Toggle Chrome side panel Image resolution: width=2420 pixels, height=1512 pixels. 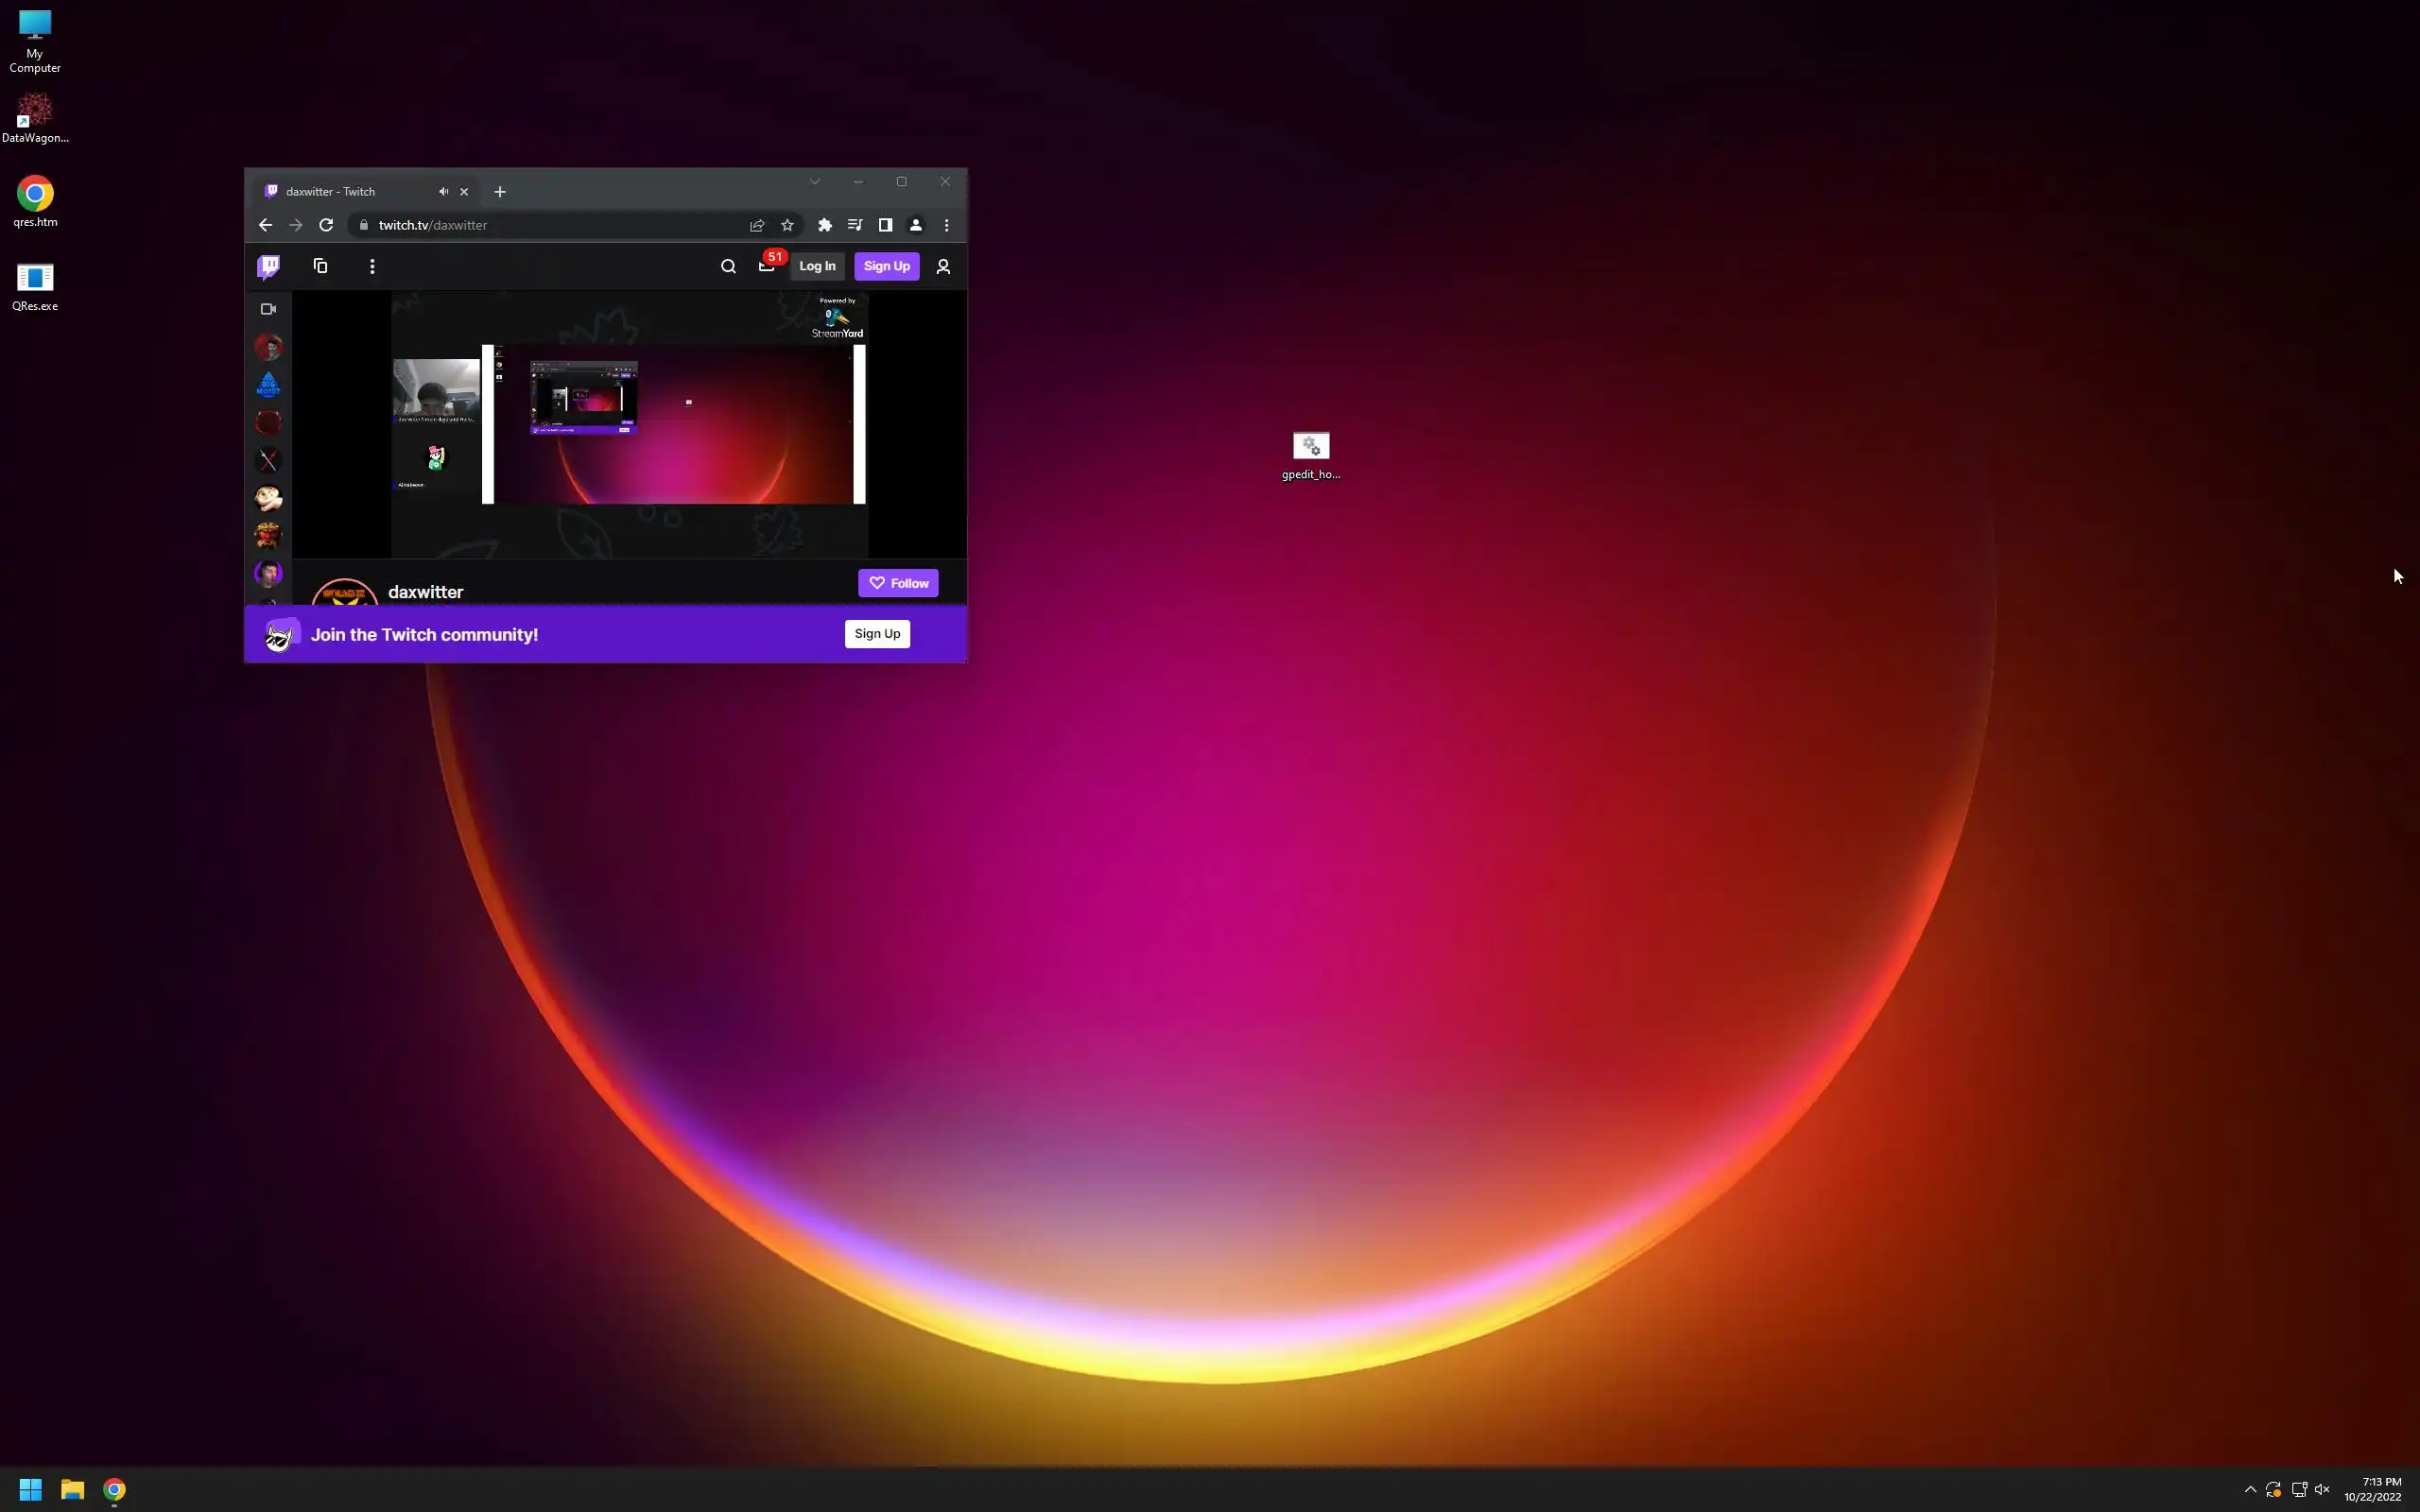coord(885,225)
